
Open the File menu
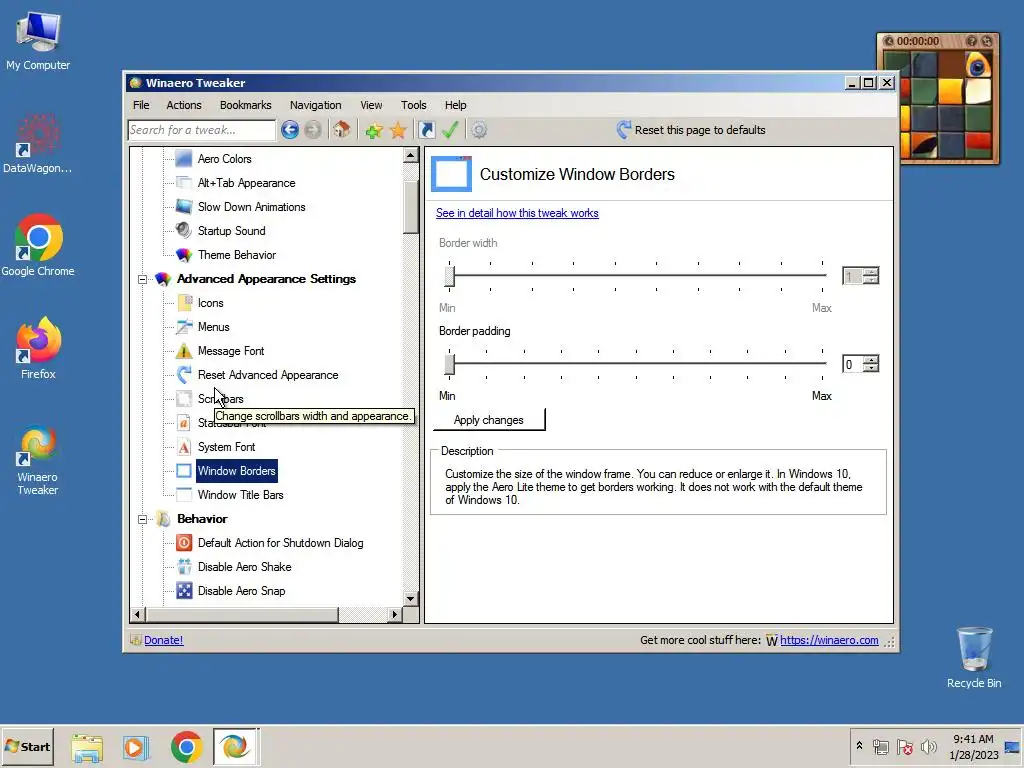click(141, 105)
